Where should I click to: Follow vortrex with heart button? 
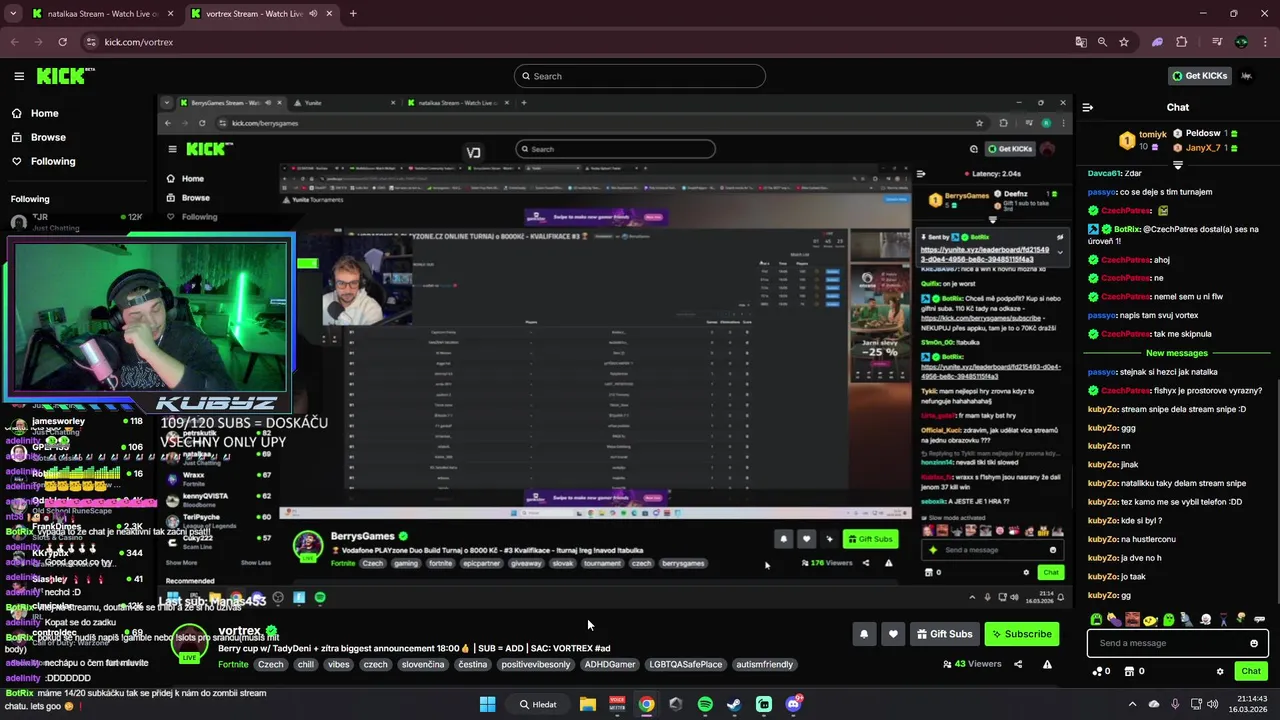(x=893, y=634)
